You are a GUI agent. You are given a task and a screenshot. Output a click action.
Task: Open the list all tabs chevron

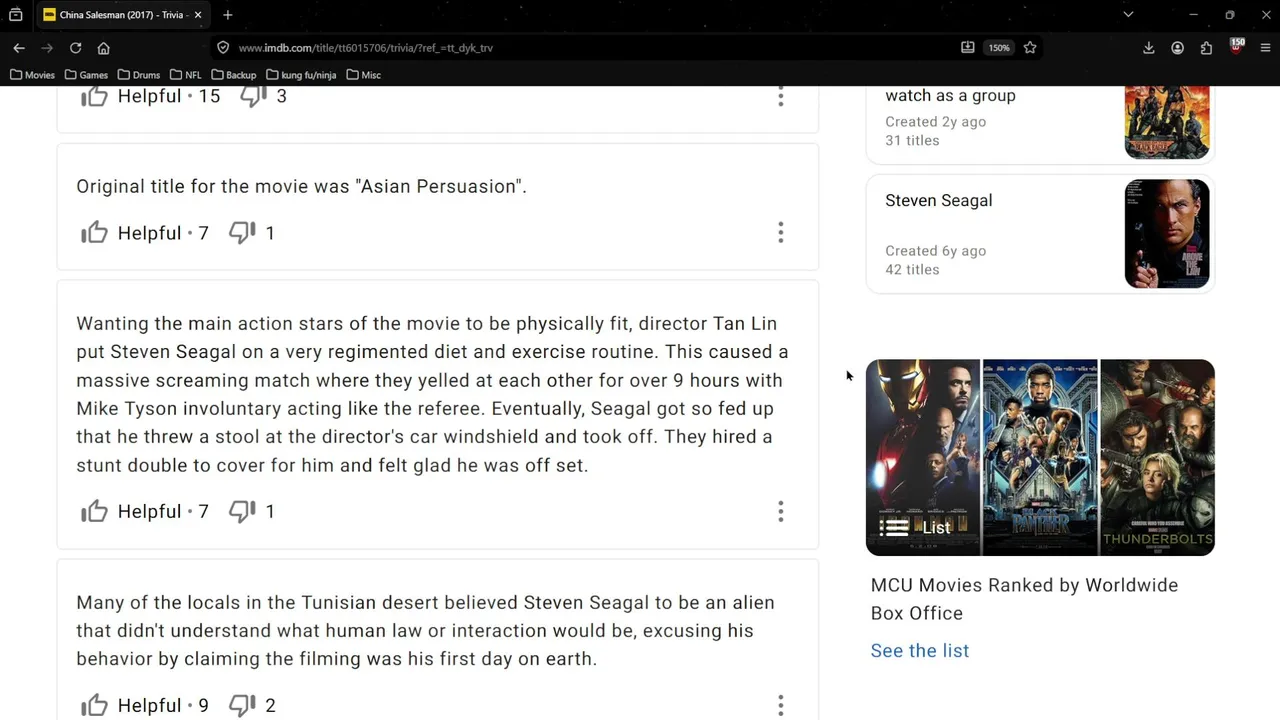[1128, 15]
